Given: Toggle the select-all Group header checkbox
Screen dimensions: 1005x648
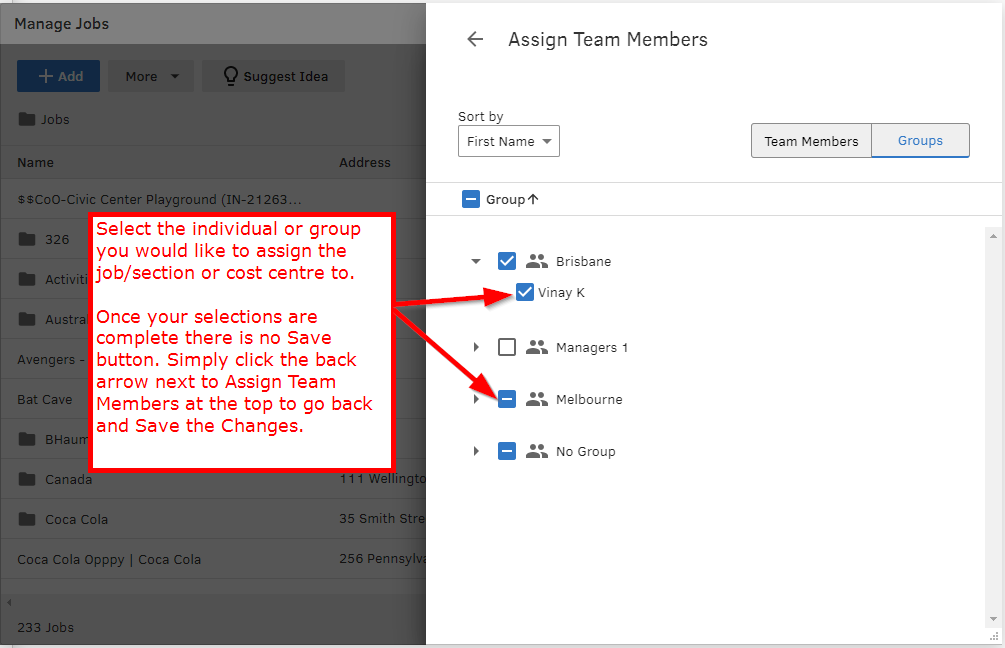Looking at the screenshot, I should click(470, 199).
